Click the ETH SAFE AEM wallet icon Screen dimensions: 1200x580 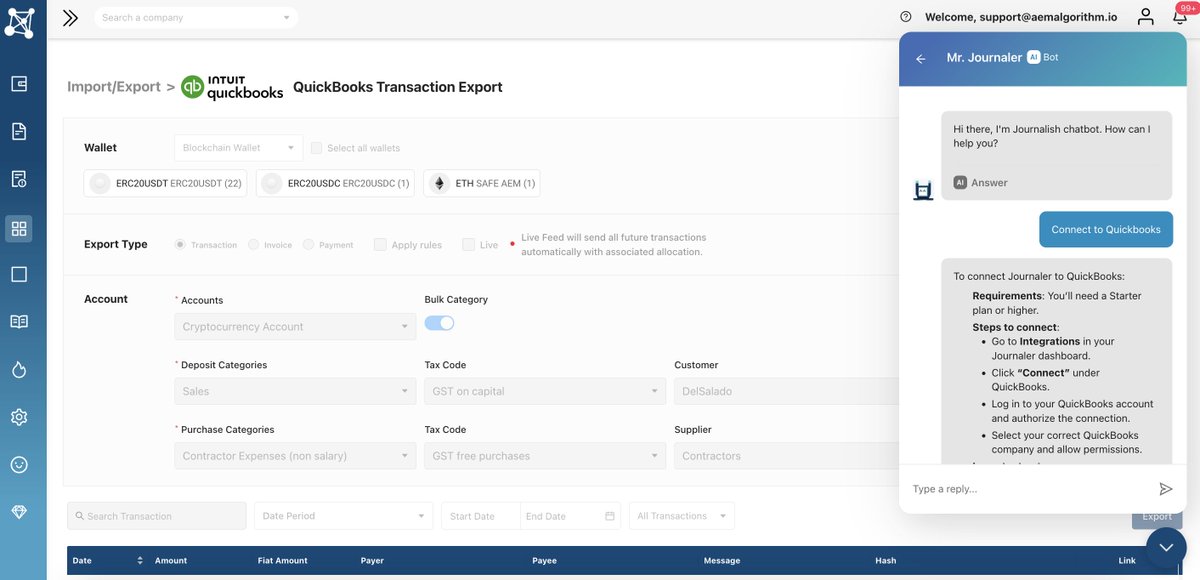coord(438,183)
